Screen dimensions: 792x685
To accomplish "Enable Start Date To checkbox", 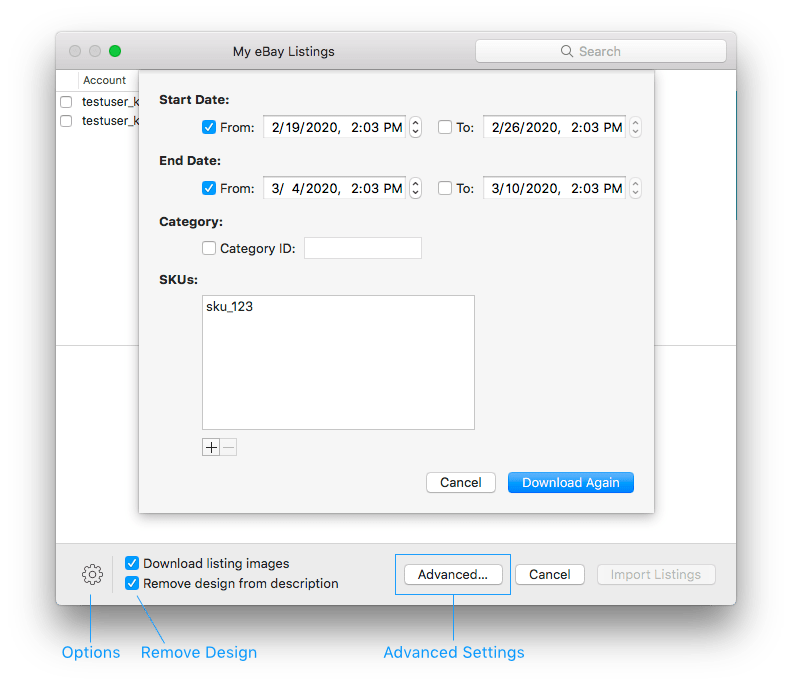I will click(x=445, y=127).
